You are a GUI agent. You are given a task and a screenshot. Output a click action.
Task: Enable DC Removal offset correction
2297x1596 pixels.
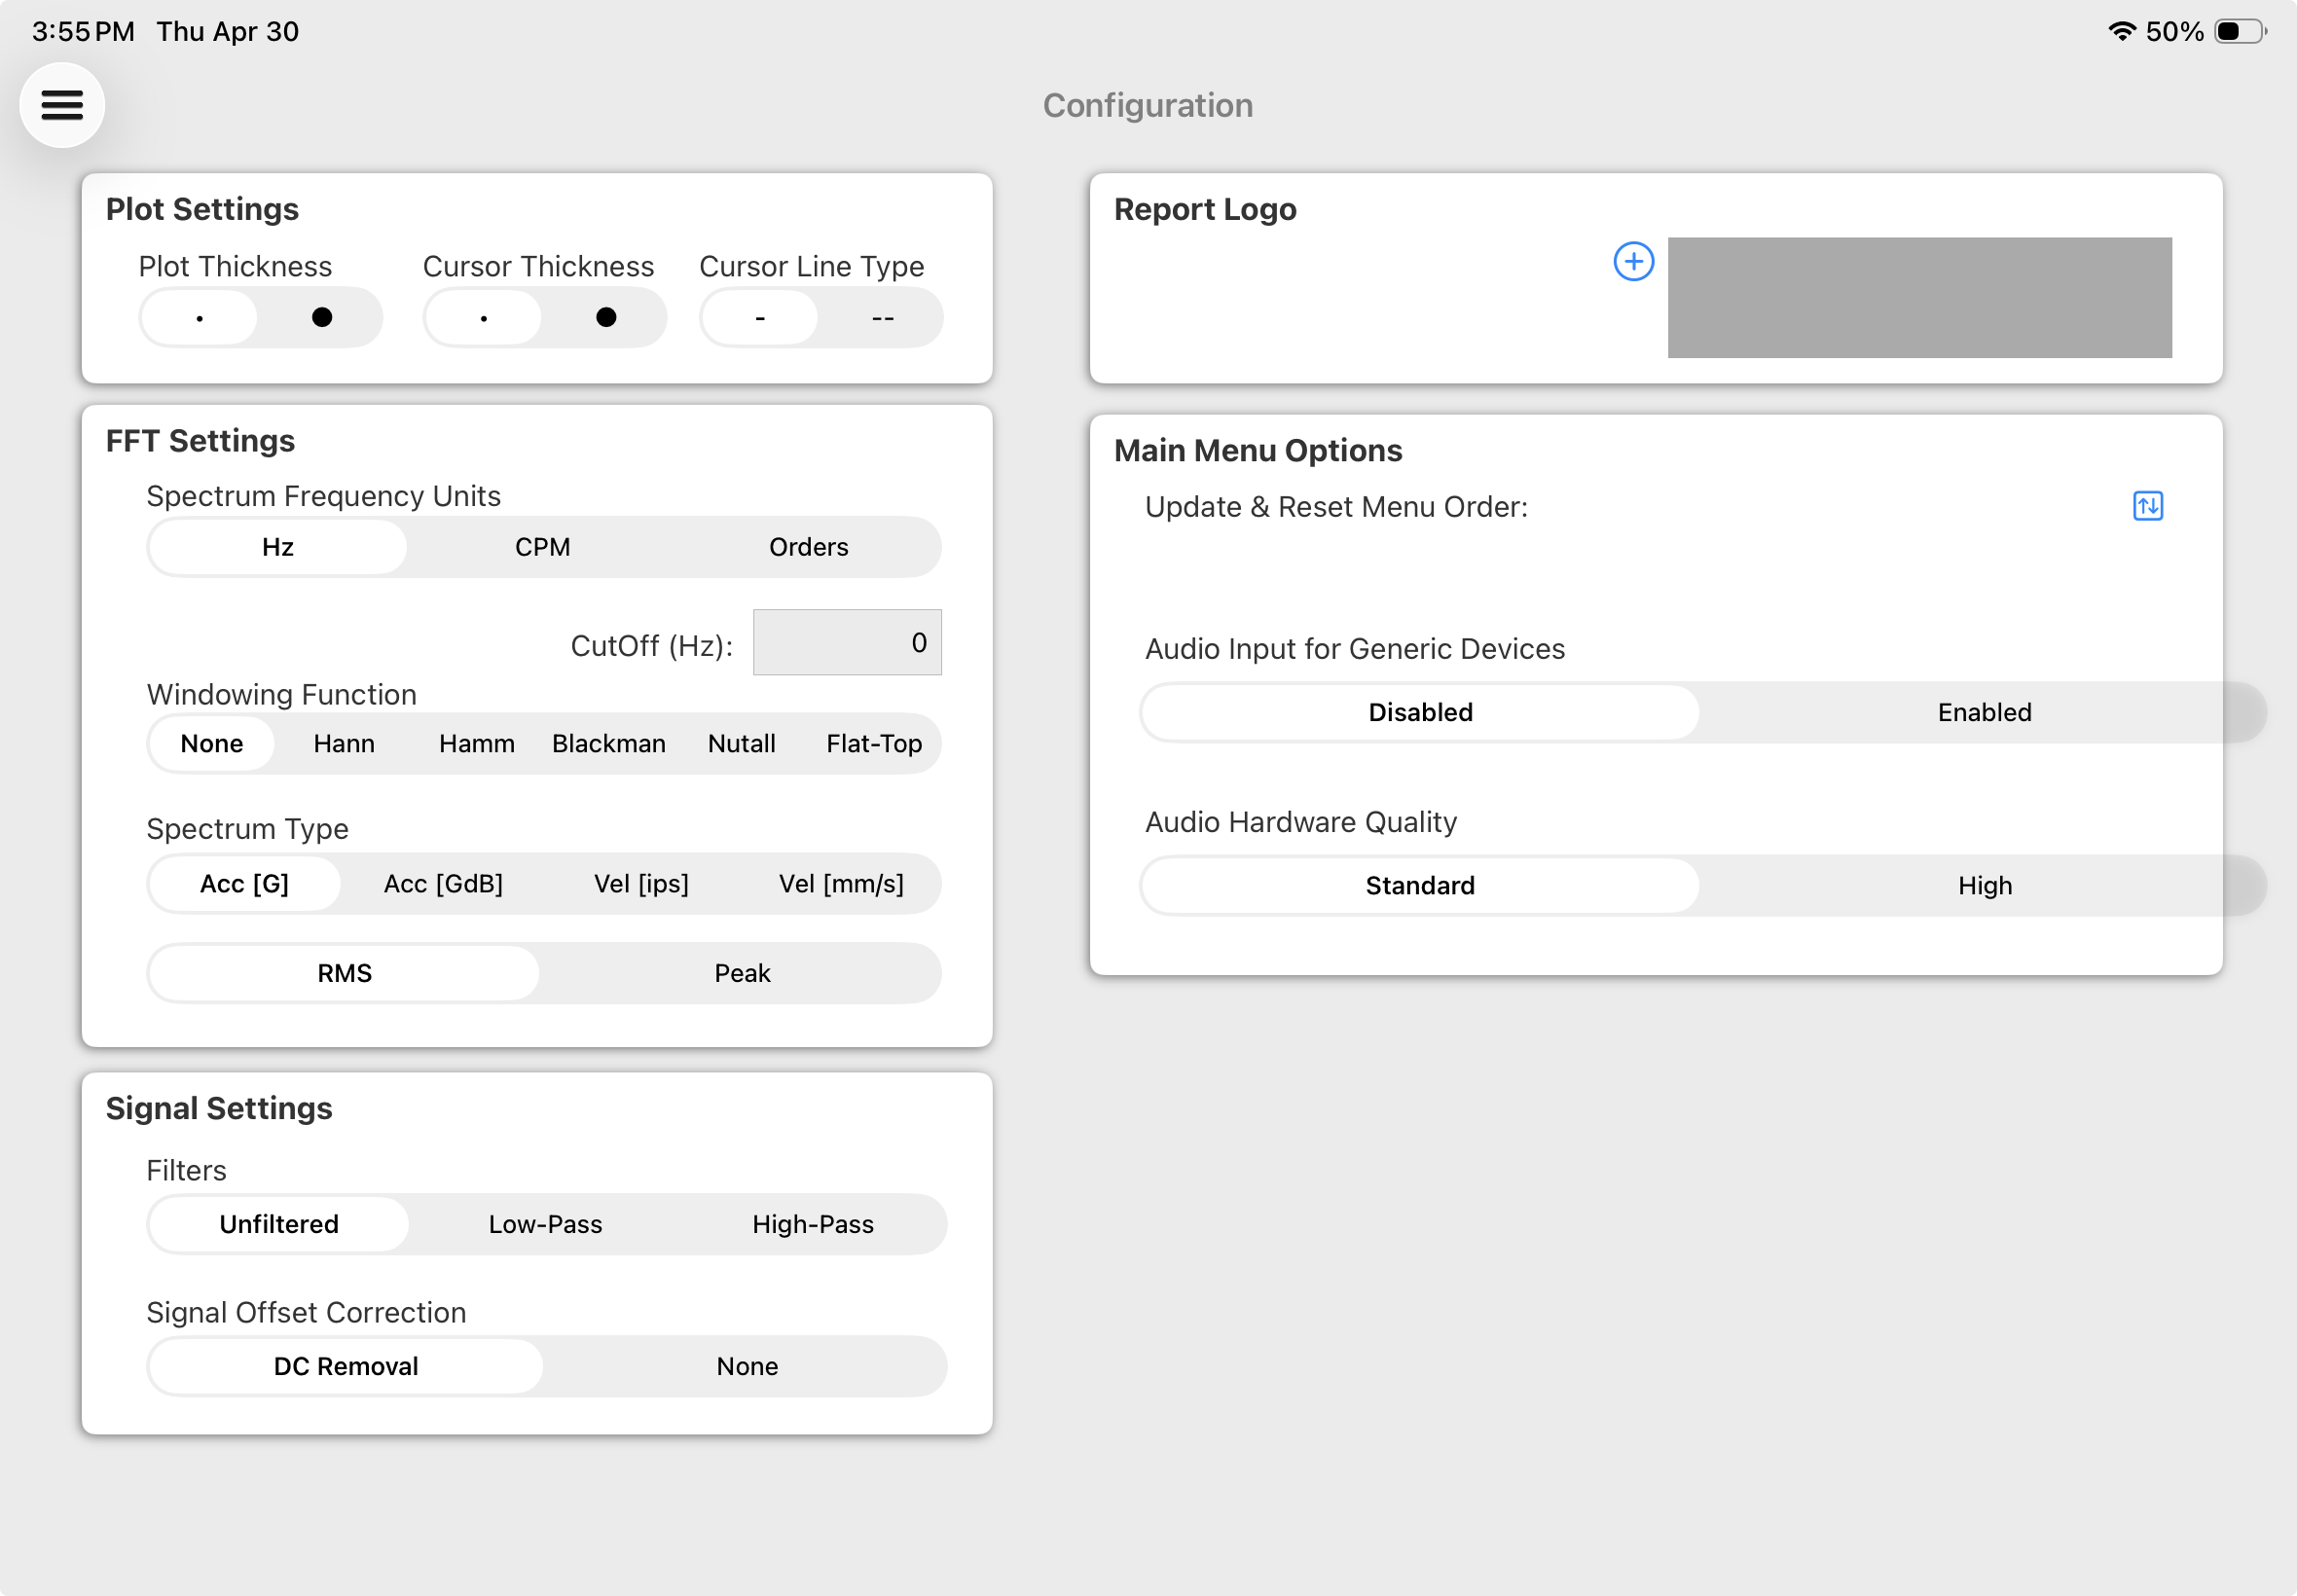tap(346, 1366)
